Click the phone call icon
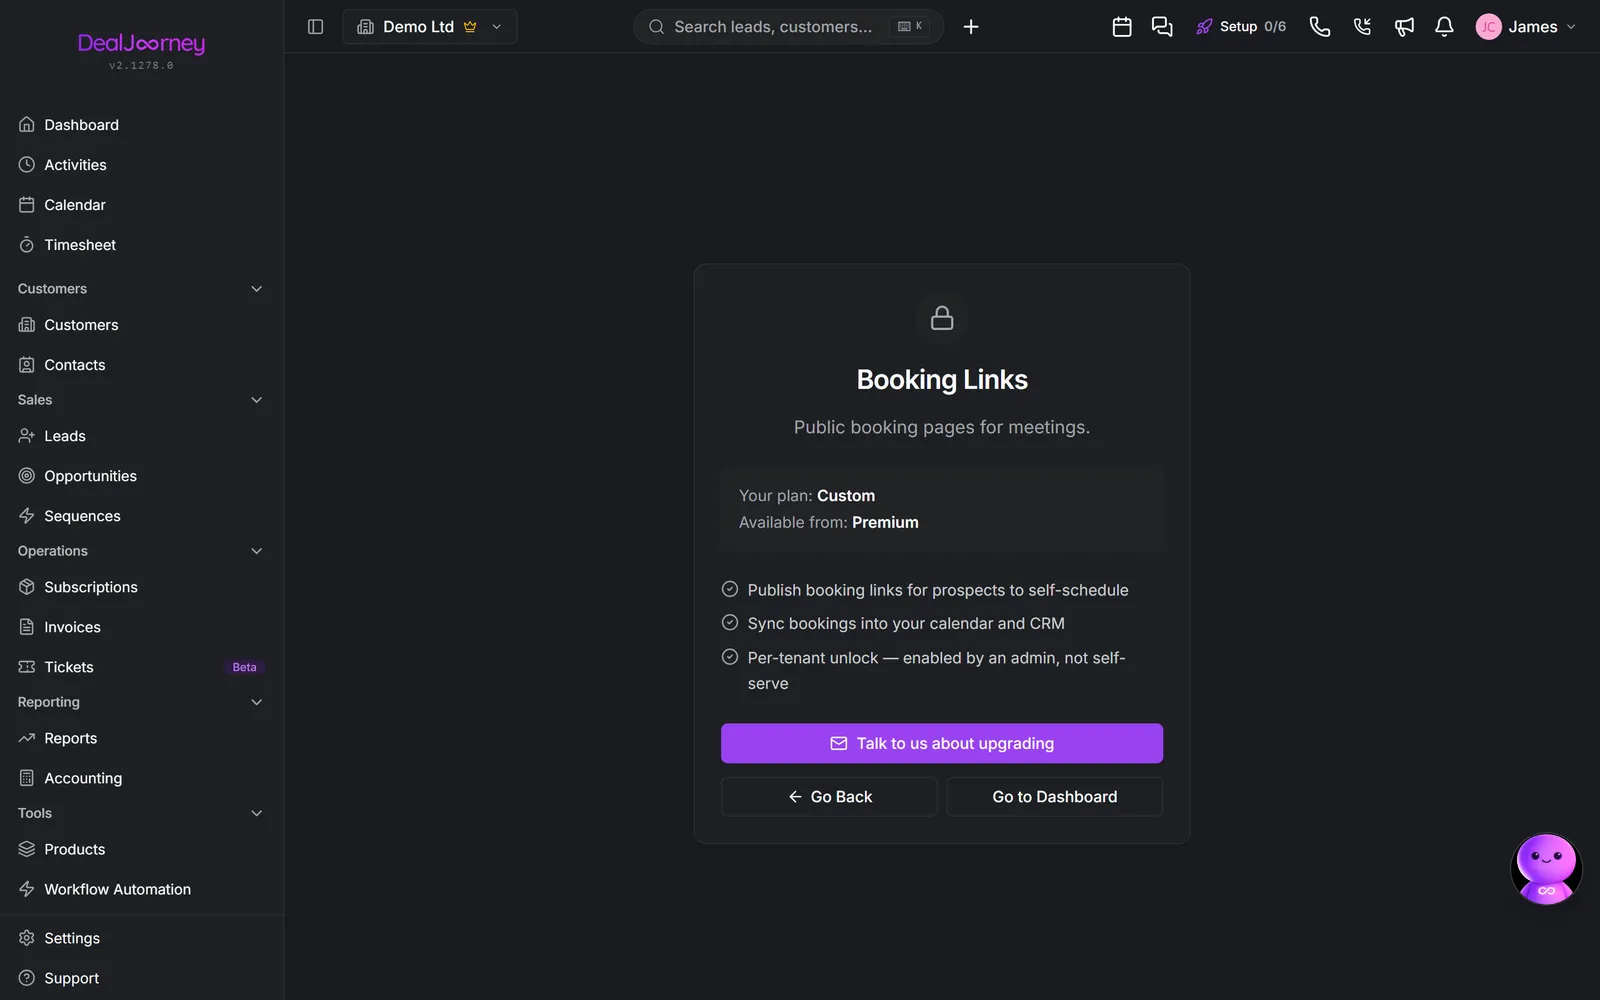This screenshot has height=1000, width=1600. tap(1320, 27)
